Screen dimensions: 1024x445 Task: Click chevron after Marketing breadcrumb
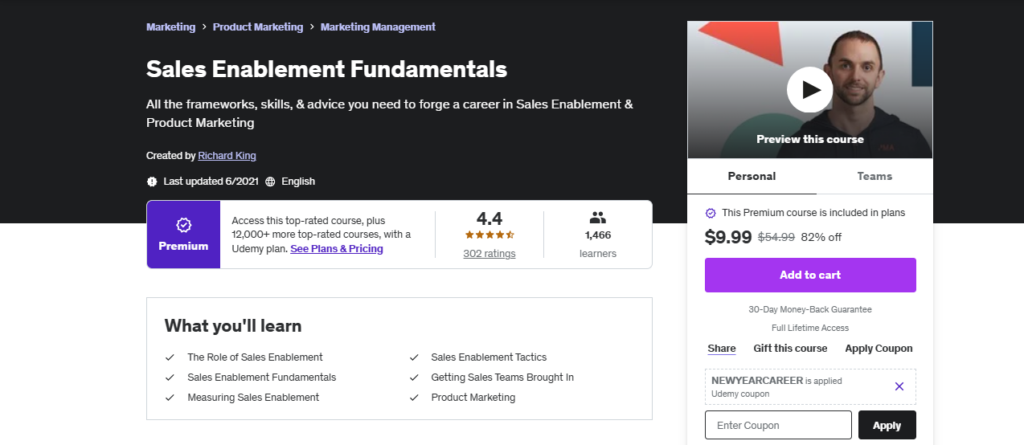pos(204,27)
